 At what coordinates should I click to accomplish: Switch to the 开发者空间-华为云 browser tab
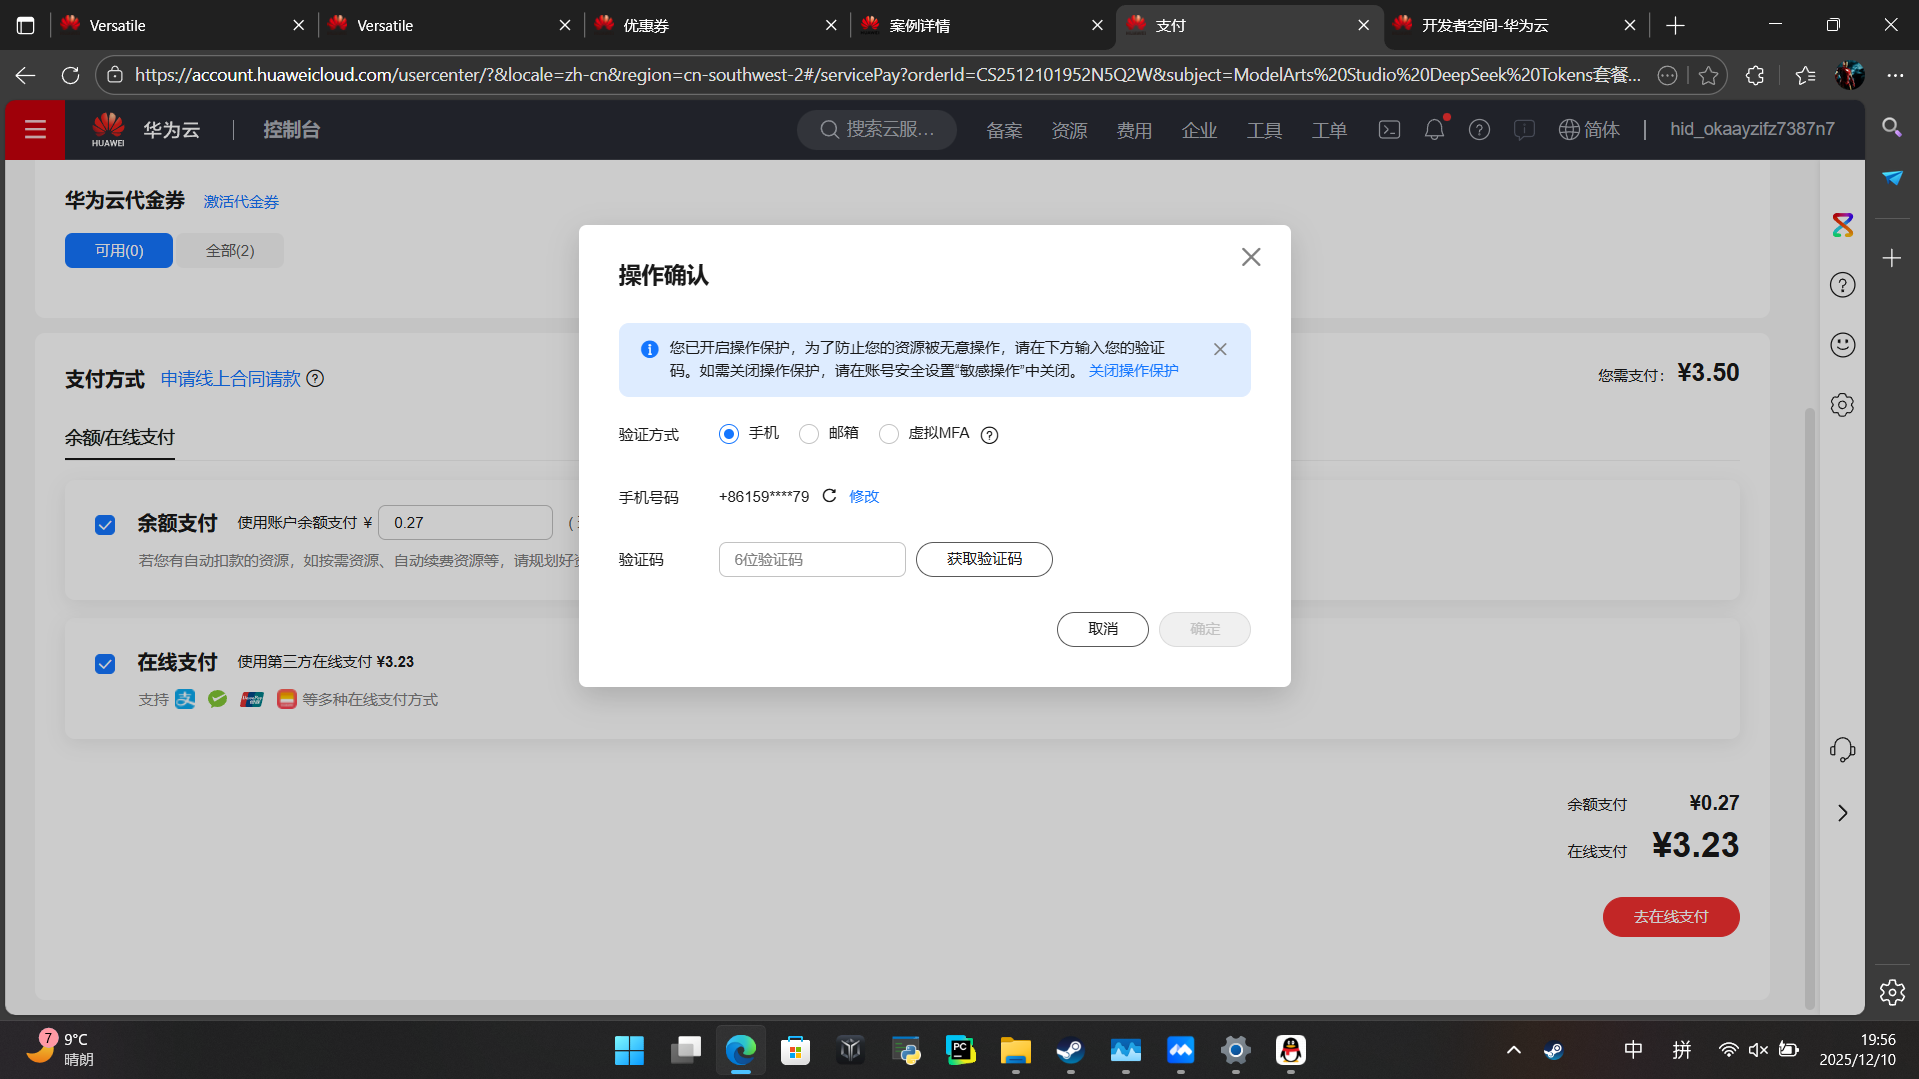[x=1515, y=25]
